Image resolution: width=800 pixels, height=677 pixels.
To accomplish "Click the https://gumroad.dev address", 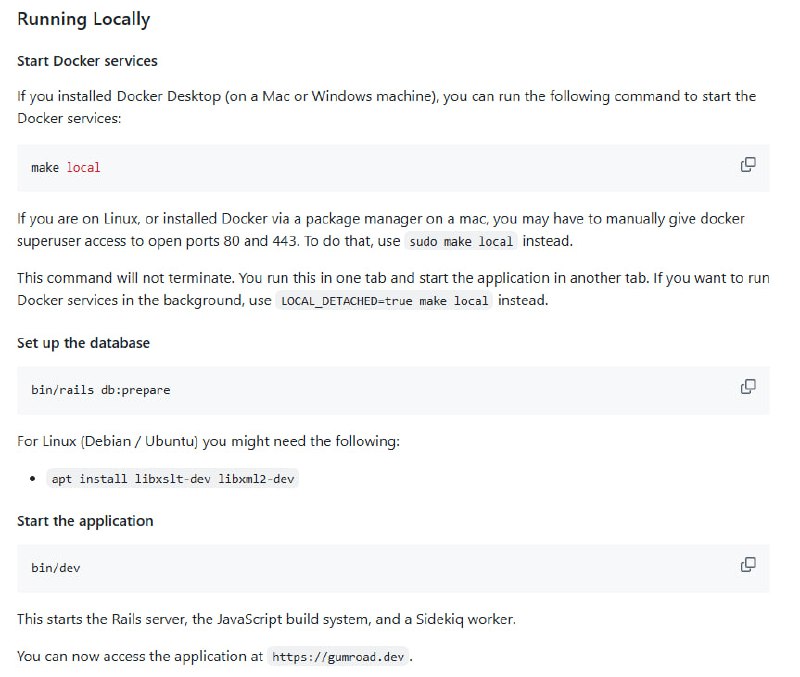I will tap(339, 657).
